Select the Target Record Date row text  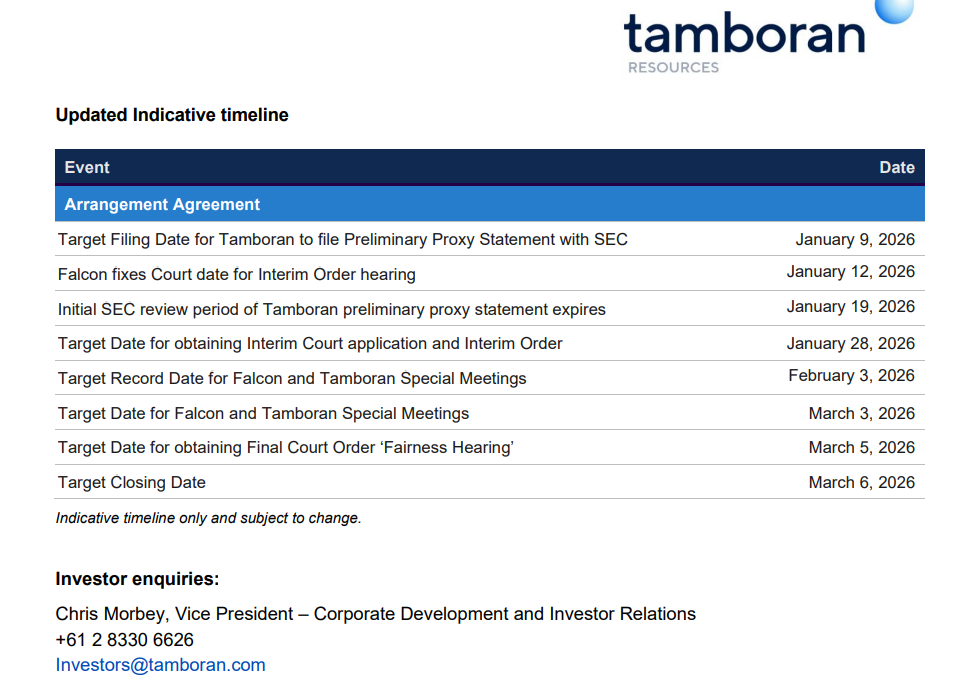click(x=292, y=378)
